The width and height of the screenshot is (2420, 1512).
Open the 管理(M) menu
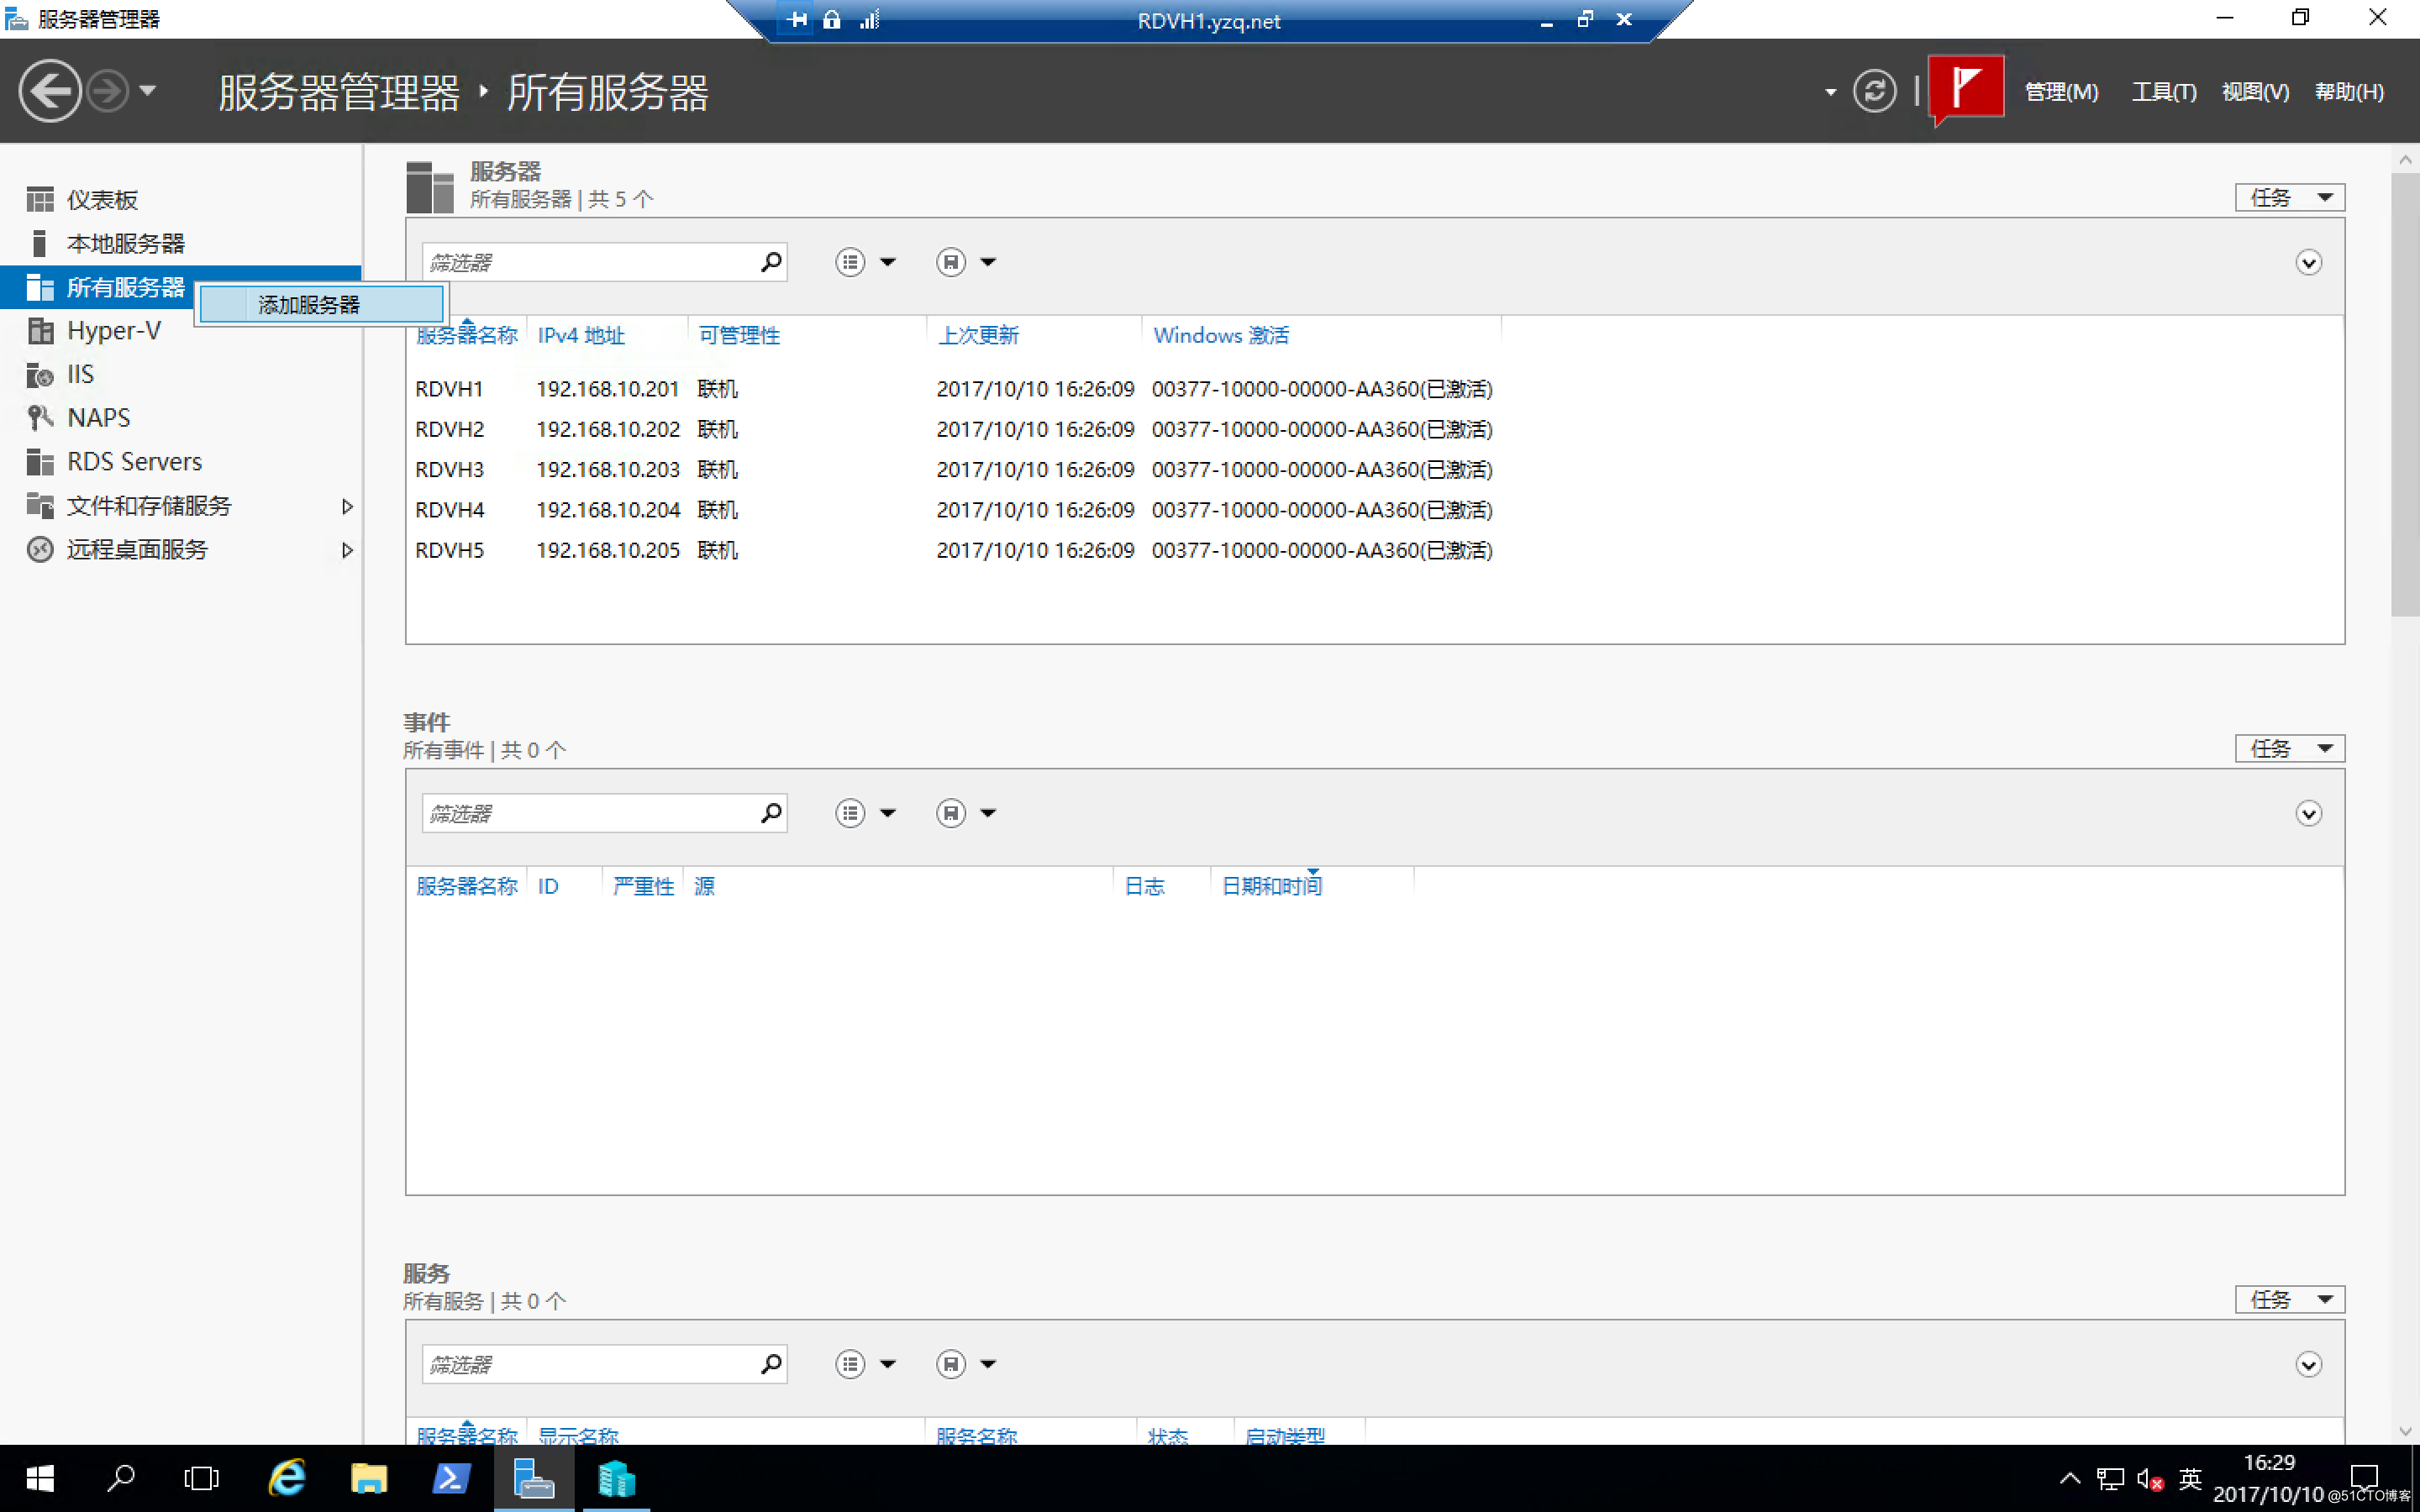tap(2061, 92)
